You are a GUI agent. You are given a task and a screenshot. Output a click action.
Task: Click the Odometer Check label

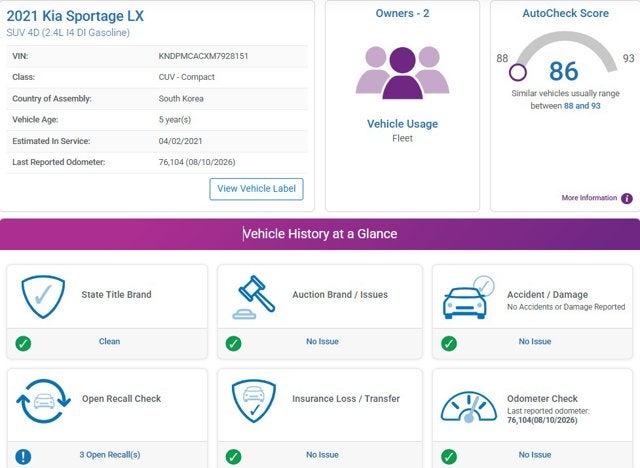tap(542, 399)
